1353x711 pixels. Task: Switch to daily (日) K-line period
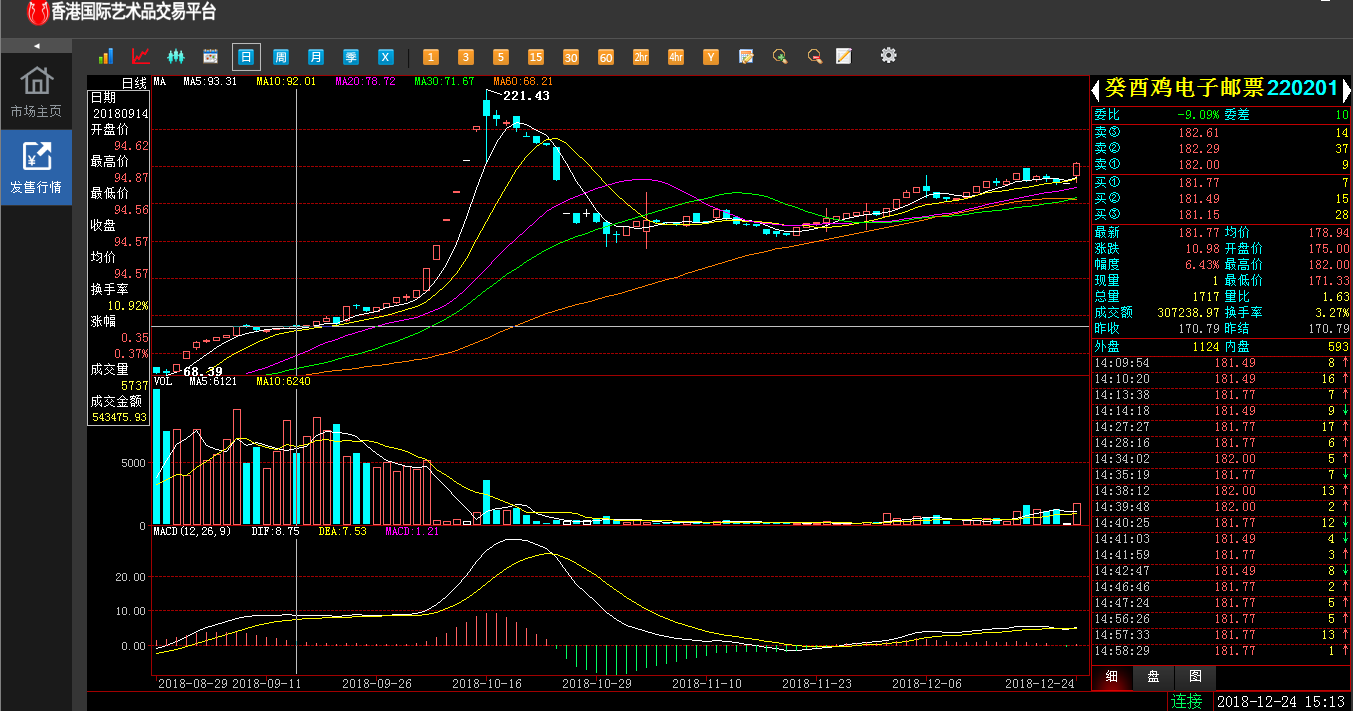(246, 57)
